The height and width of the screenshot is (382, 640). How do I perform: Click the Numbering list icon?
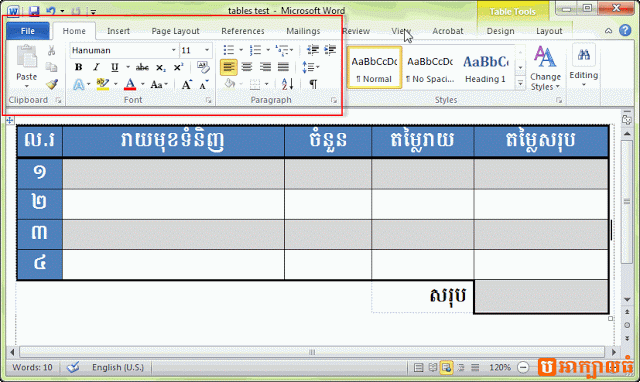click(256, 50)
